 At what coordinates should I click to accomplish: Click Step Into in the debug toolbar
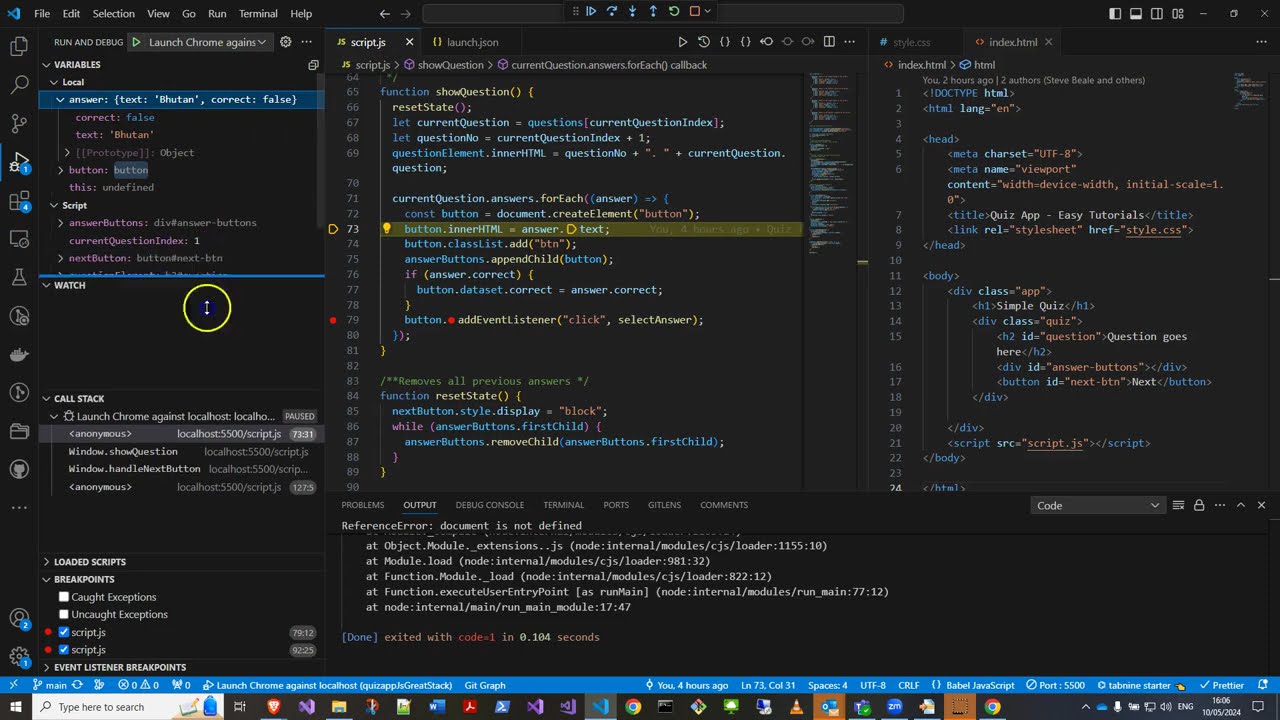[633, 12]
